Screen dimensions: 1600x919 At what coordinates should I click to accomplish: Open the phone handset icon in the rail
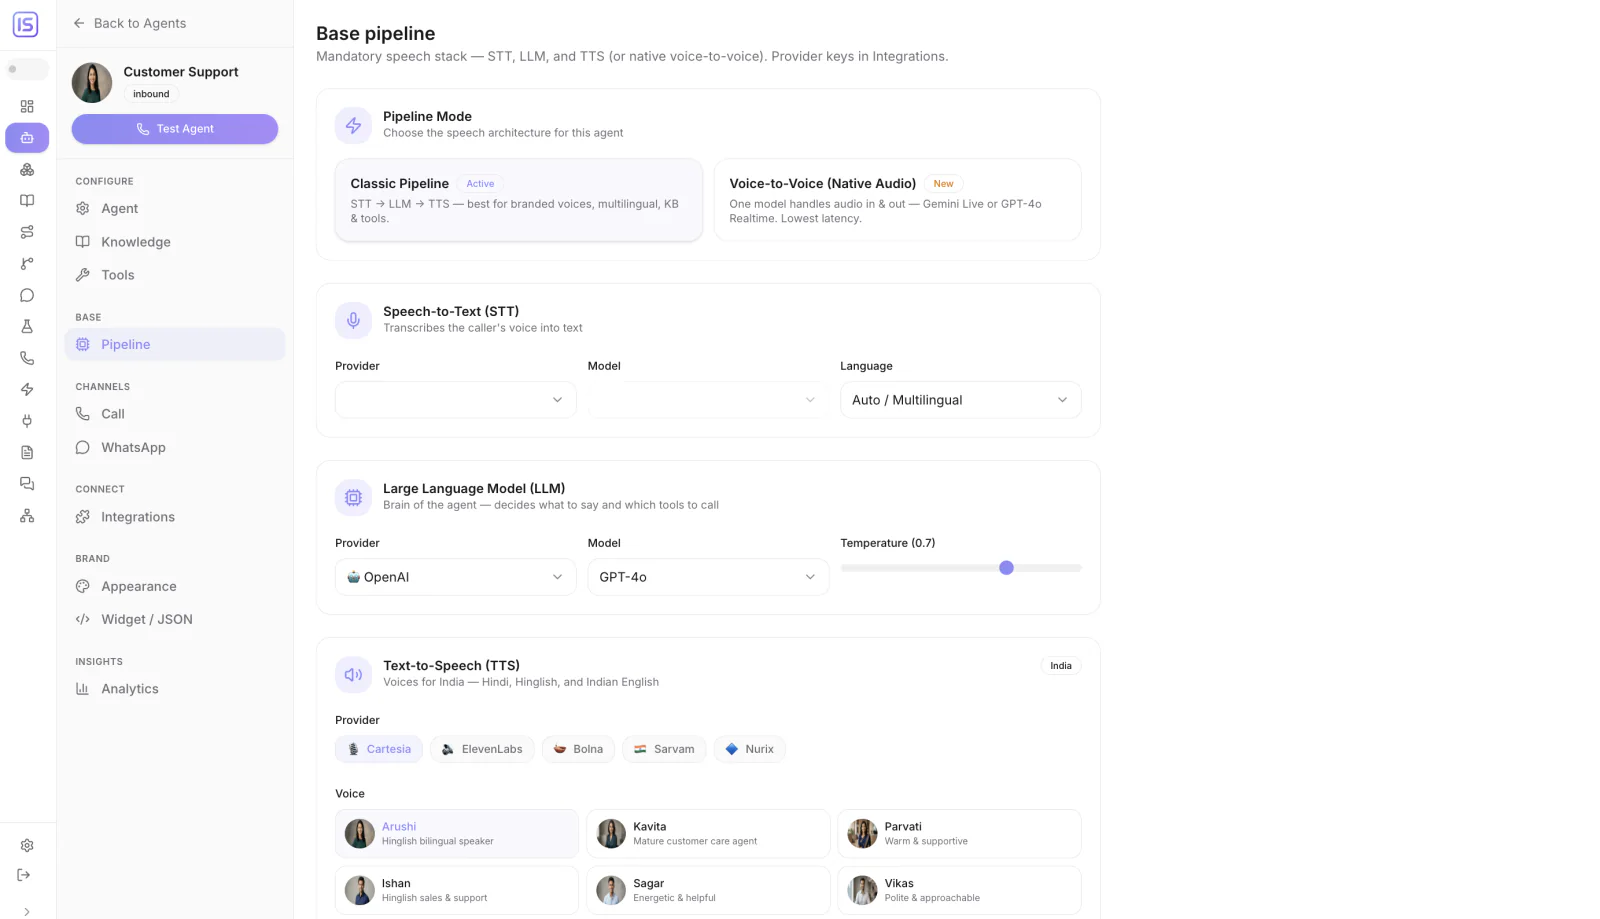(x=27, y=358)
